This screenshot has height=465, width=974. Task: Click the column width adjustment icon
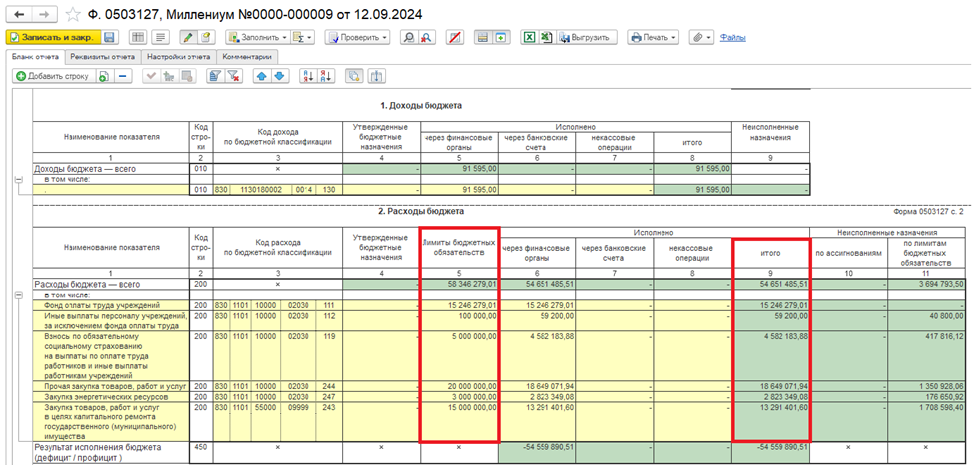(x=377, y=76)
